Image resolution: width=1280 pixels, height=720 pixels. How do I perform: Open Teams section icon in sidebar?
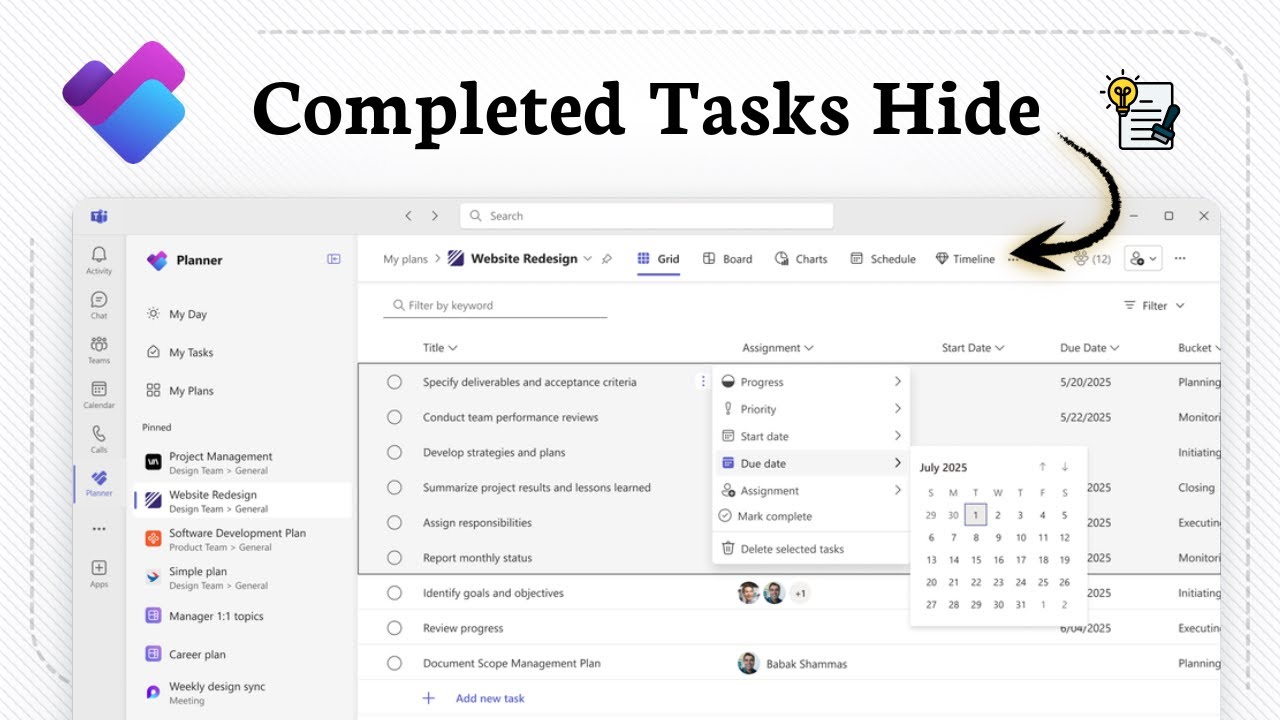coord(99,350)
